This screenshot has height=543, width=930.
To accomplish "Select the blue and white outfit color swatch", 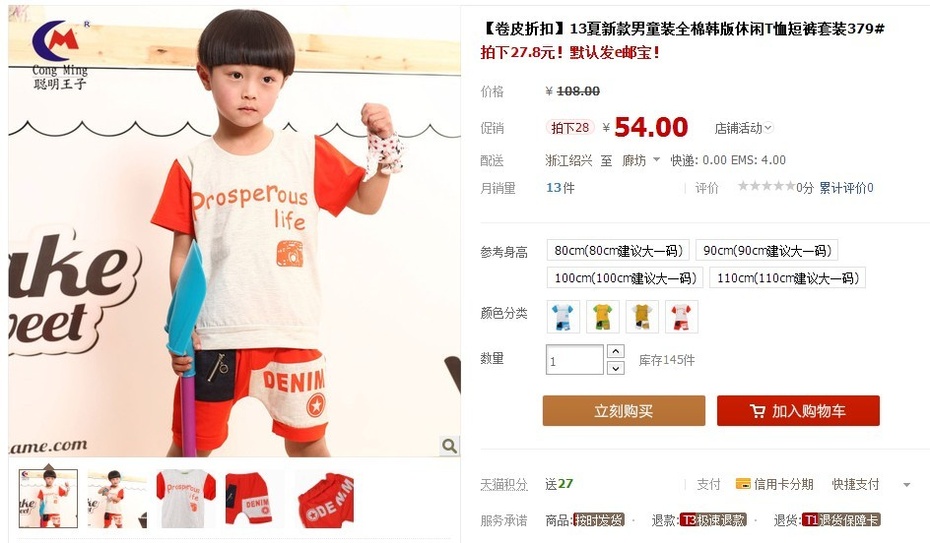I will [x=563, y=317].
